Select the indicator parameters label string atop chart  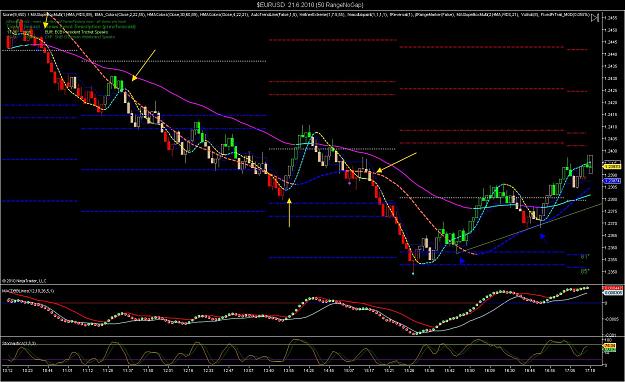[296, 14]
